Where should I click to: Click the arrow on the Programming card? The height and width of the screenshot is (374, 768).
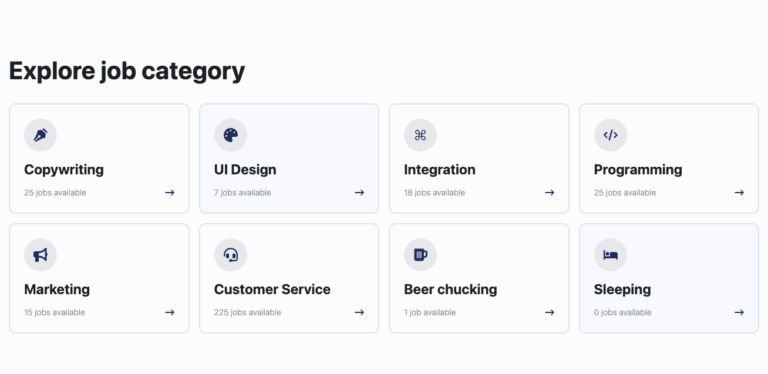click(x=739, y=192)
